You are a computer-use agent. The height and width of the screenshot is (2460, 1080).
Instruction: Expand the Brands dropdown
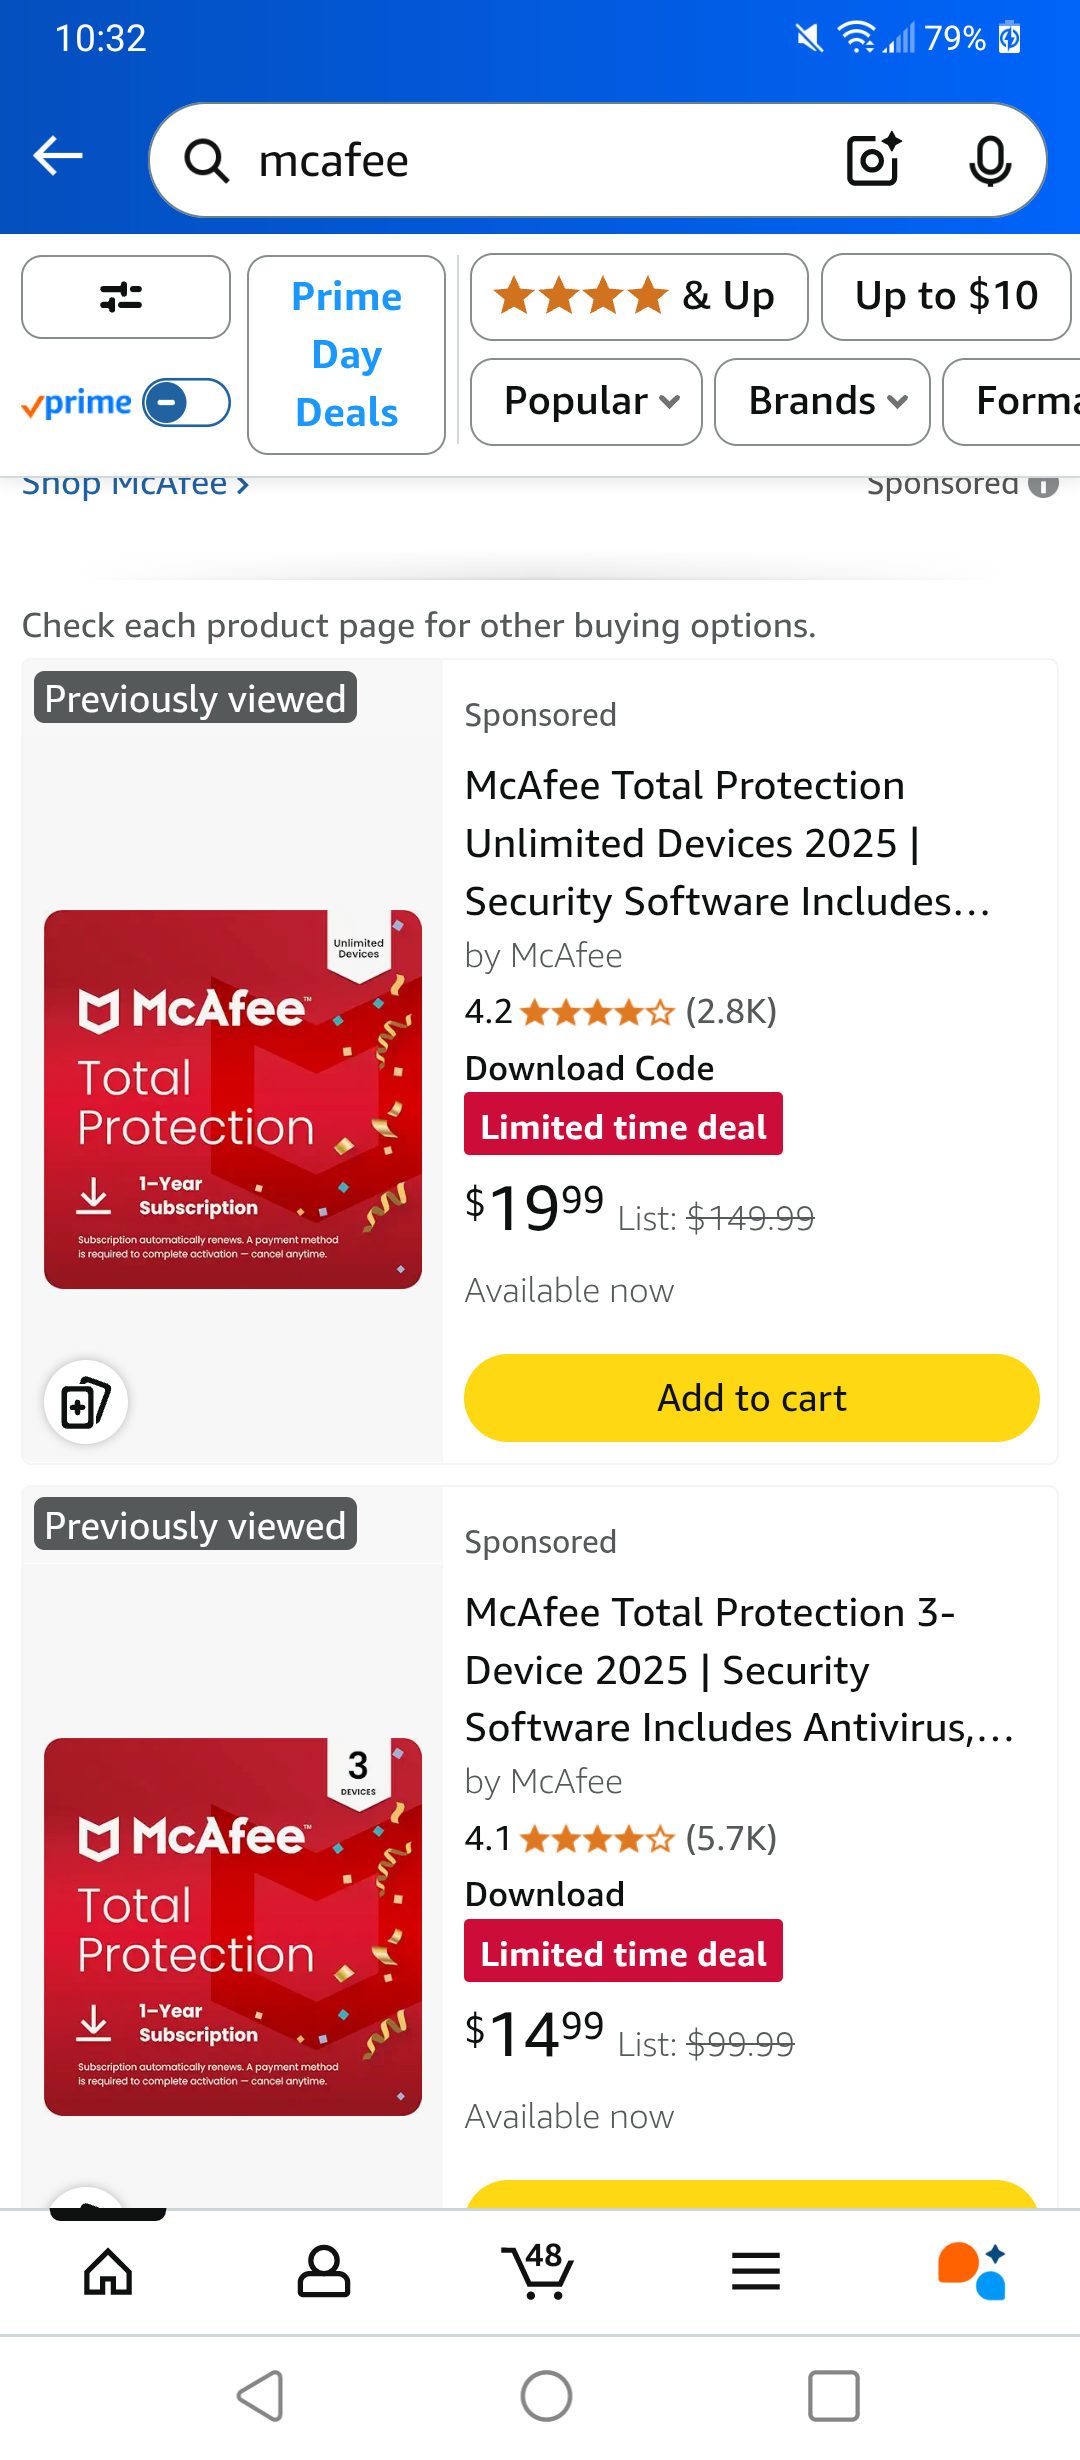(822, 402)
